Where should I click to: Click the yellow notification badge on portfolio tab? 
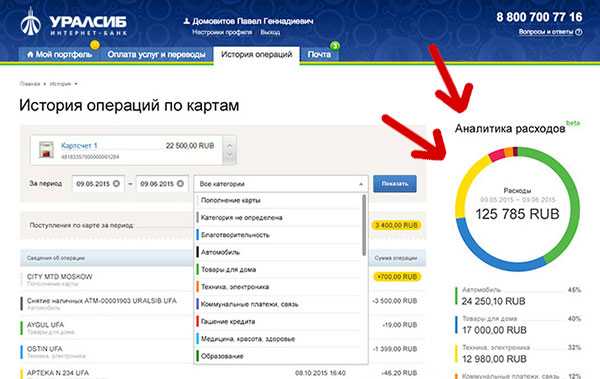(95, 45)
